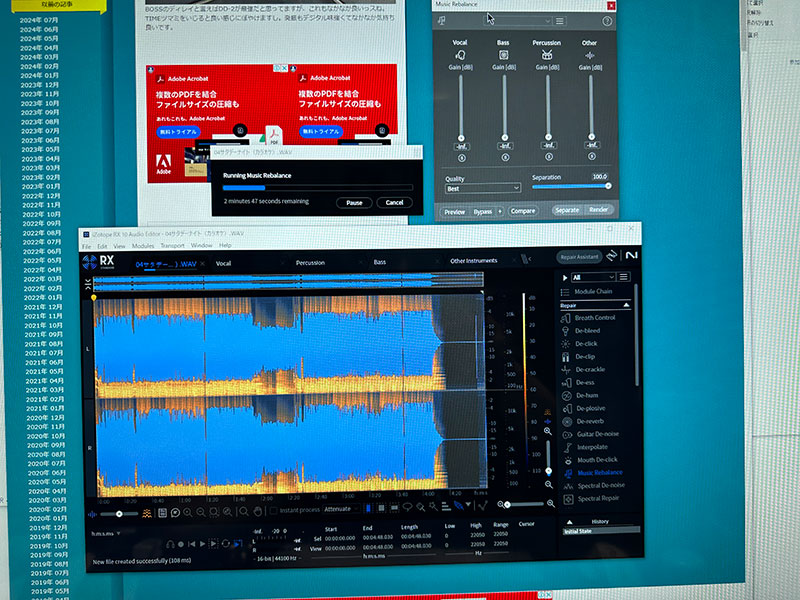Viewport: 800px width, 600px height.
Task: Open the h:m:s.ms time format dropdown
Action: coord(106,534)
